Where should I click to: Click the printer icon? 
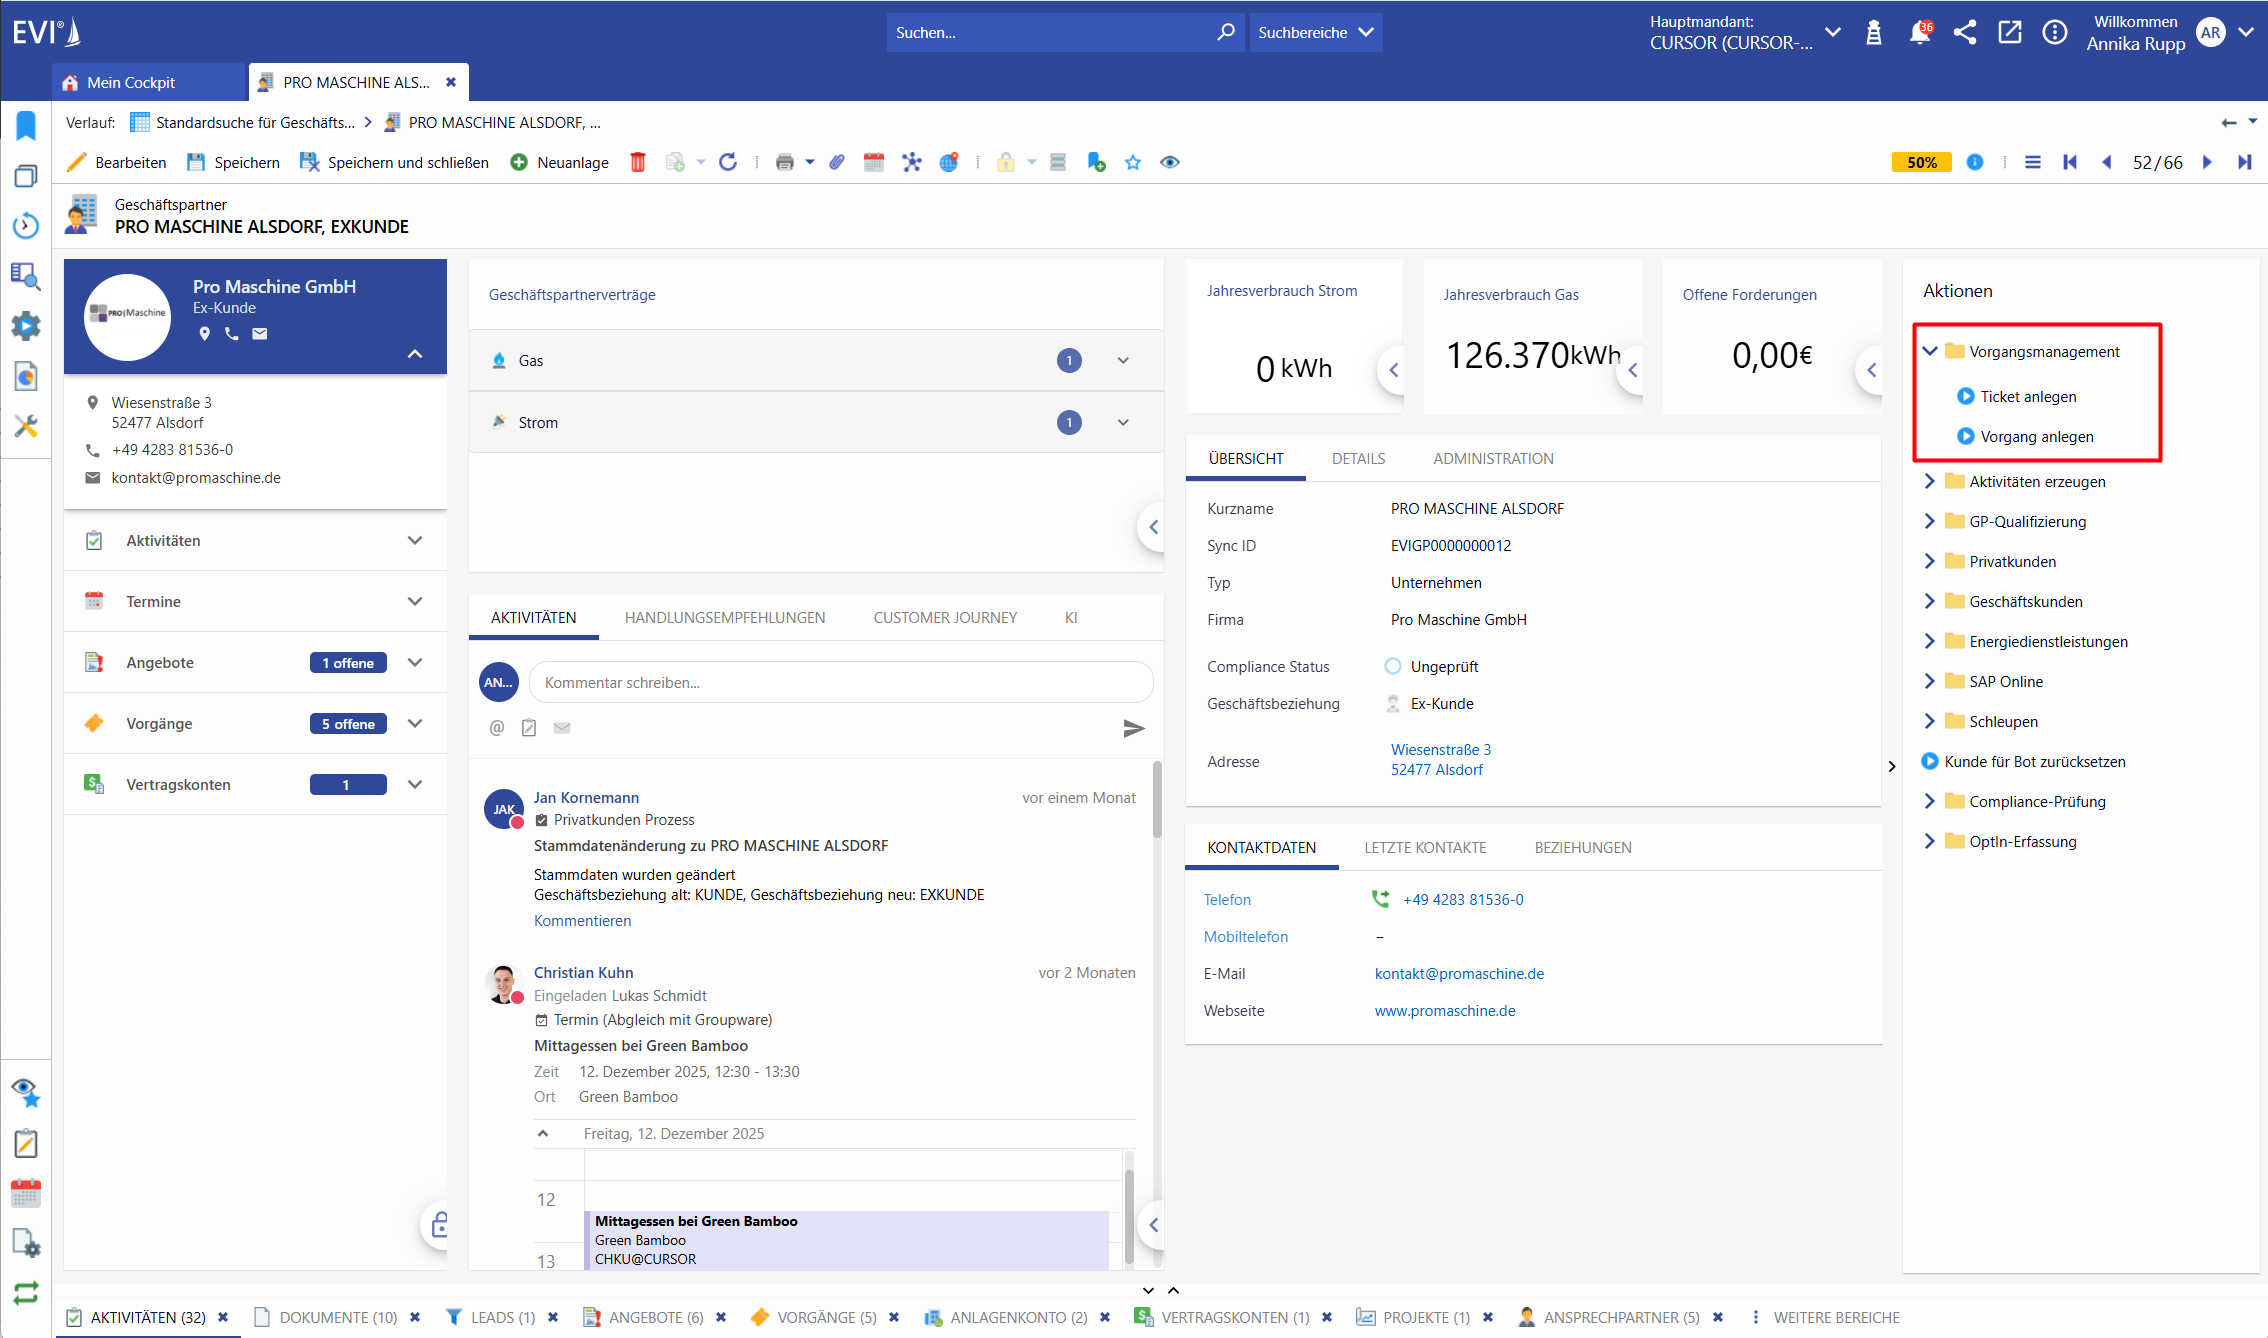[785, 162]
